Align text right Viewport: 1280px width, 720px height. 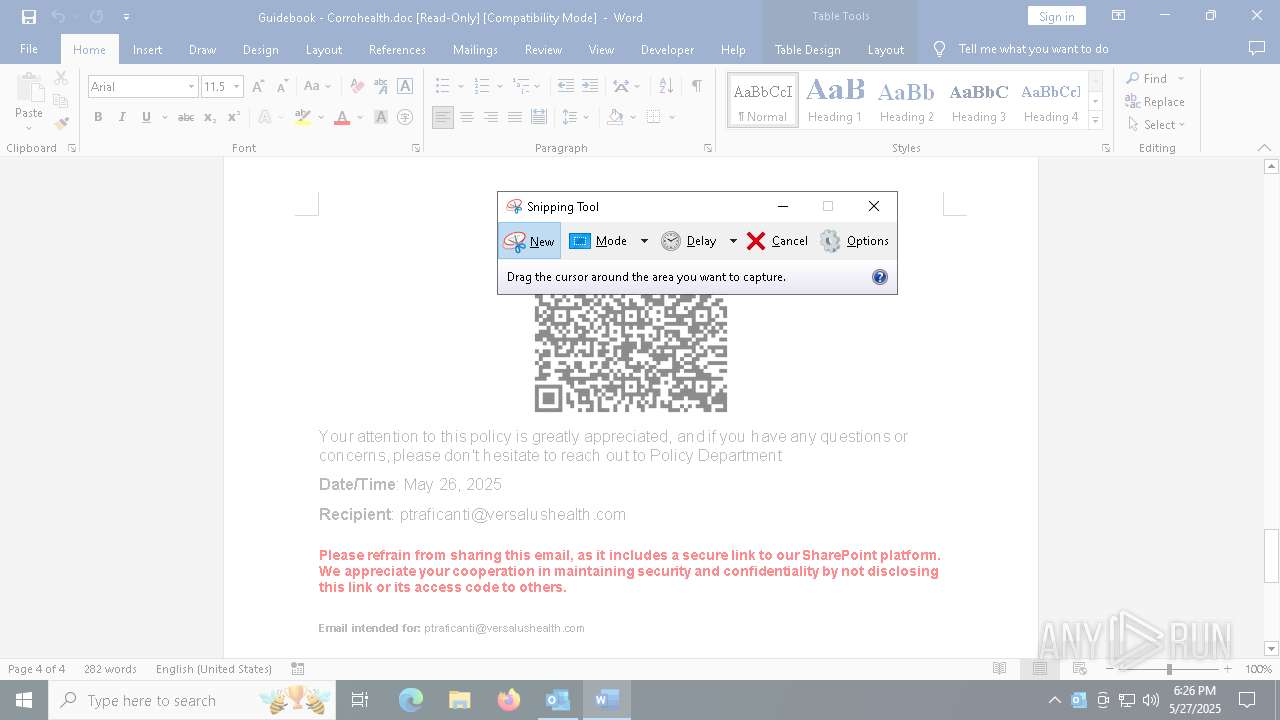click(491, 117)
